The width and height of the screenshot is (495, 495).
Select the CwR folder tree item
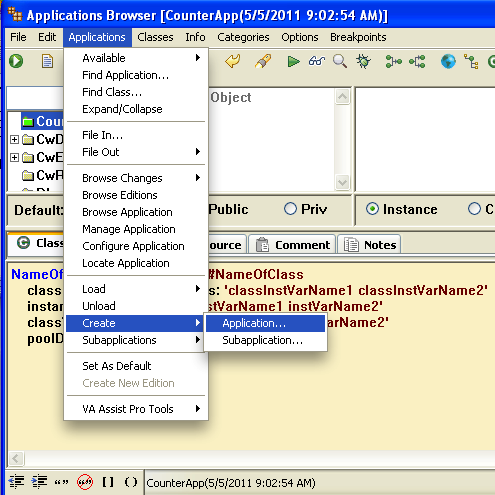click(x=42, y=175)
